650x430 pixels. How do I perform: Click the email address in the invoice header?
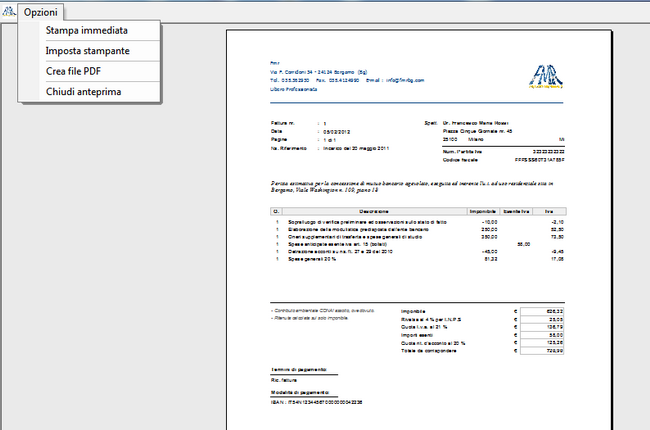[x=405, y=80]
